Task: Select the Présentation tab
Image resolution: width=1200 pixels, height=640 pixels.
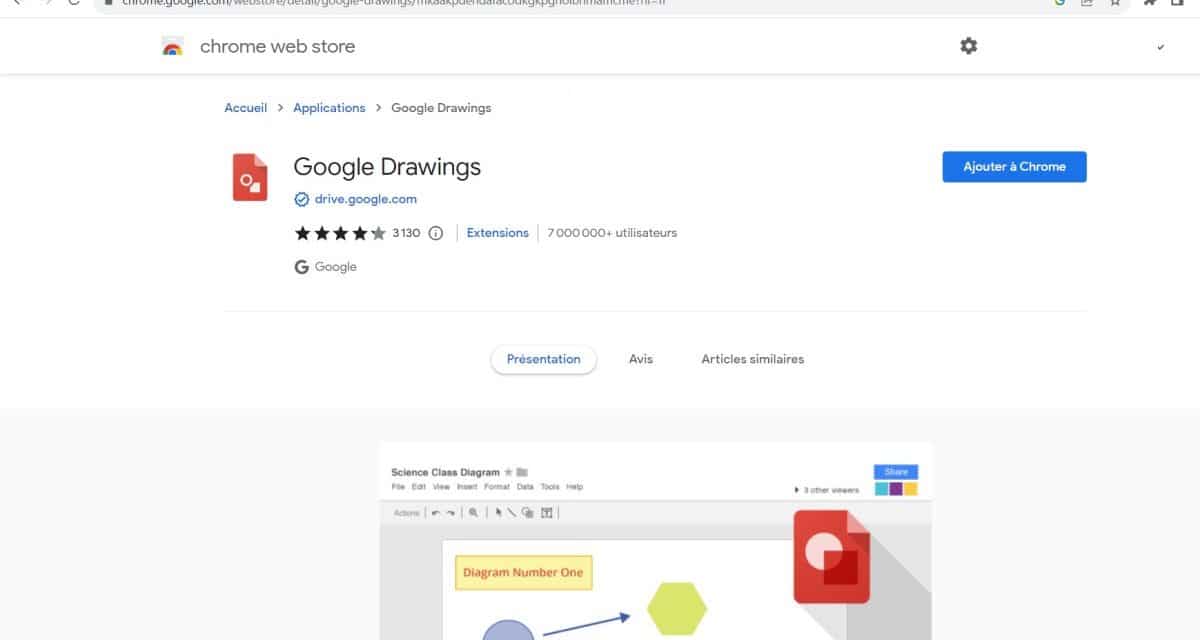Action: point(543,360)
